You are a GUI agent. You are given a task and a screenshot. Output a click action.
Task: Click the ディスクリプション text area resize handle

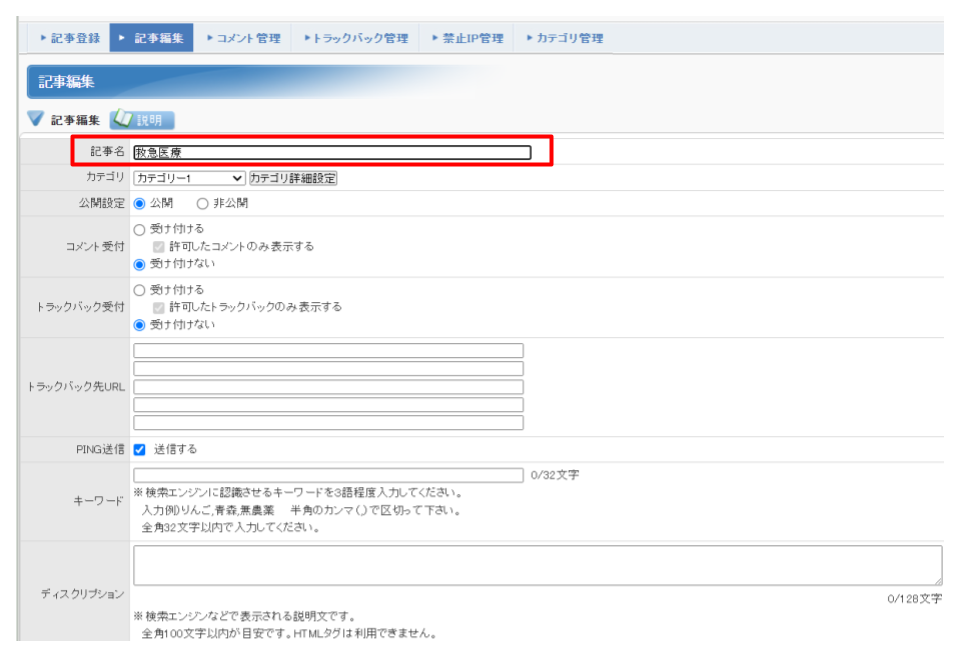(937, 581)
